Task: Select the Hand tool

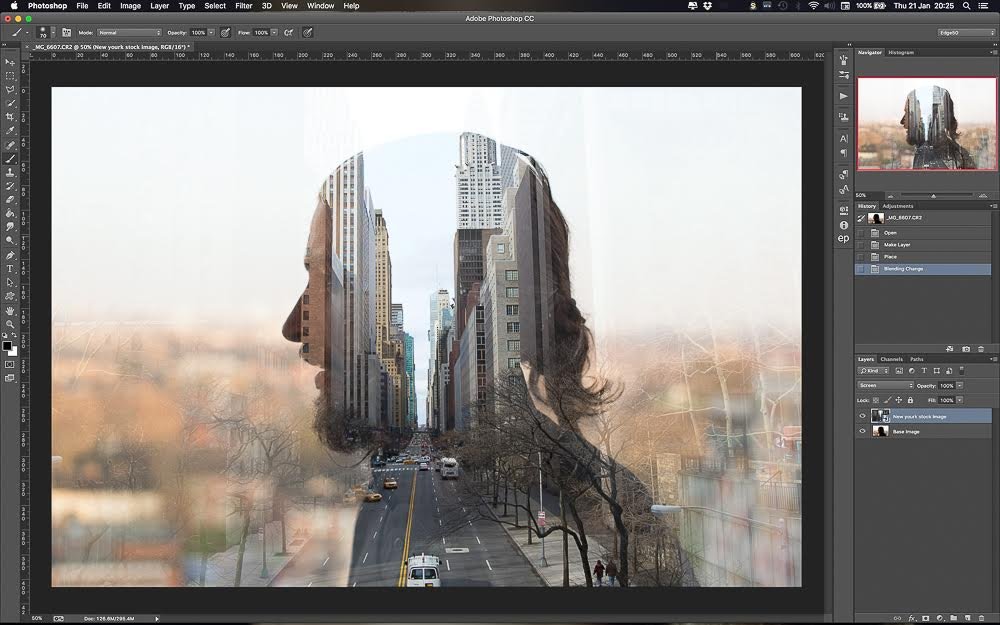Action: [x=10, y=310]
